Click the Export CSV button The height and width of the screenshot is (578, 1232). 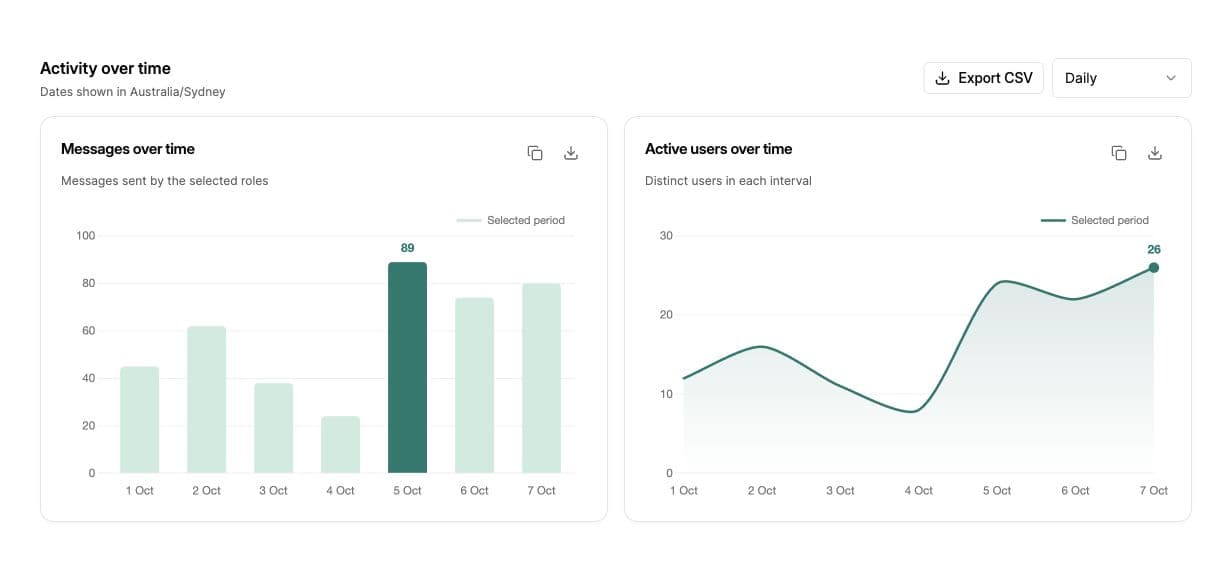tap(984, 78)
